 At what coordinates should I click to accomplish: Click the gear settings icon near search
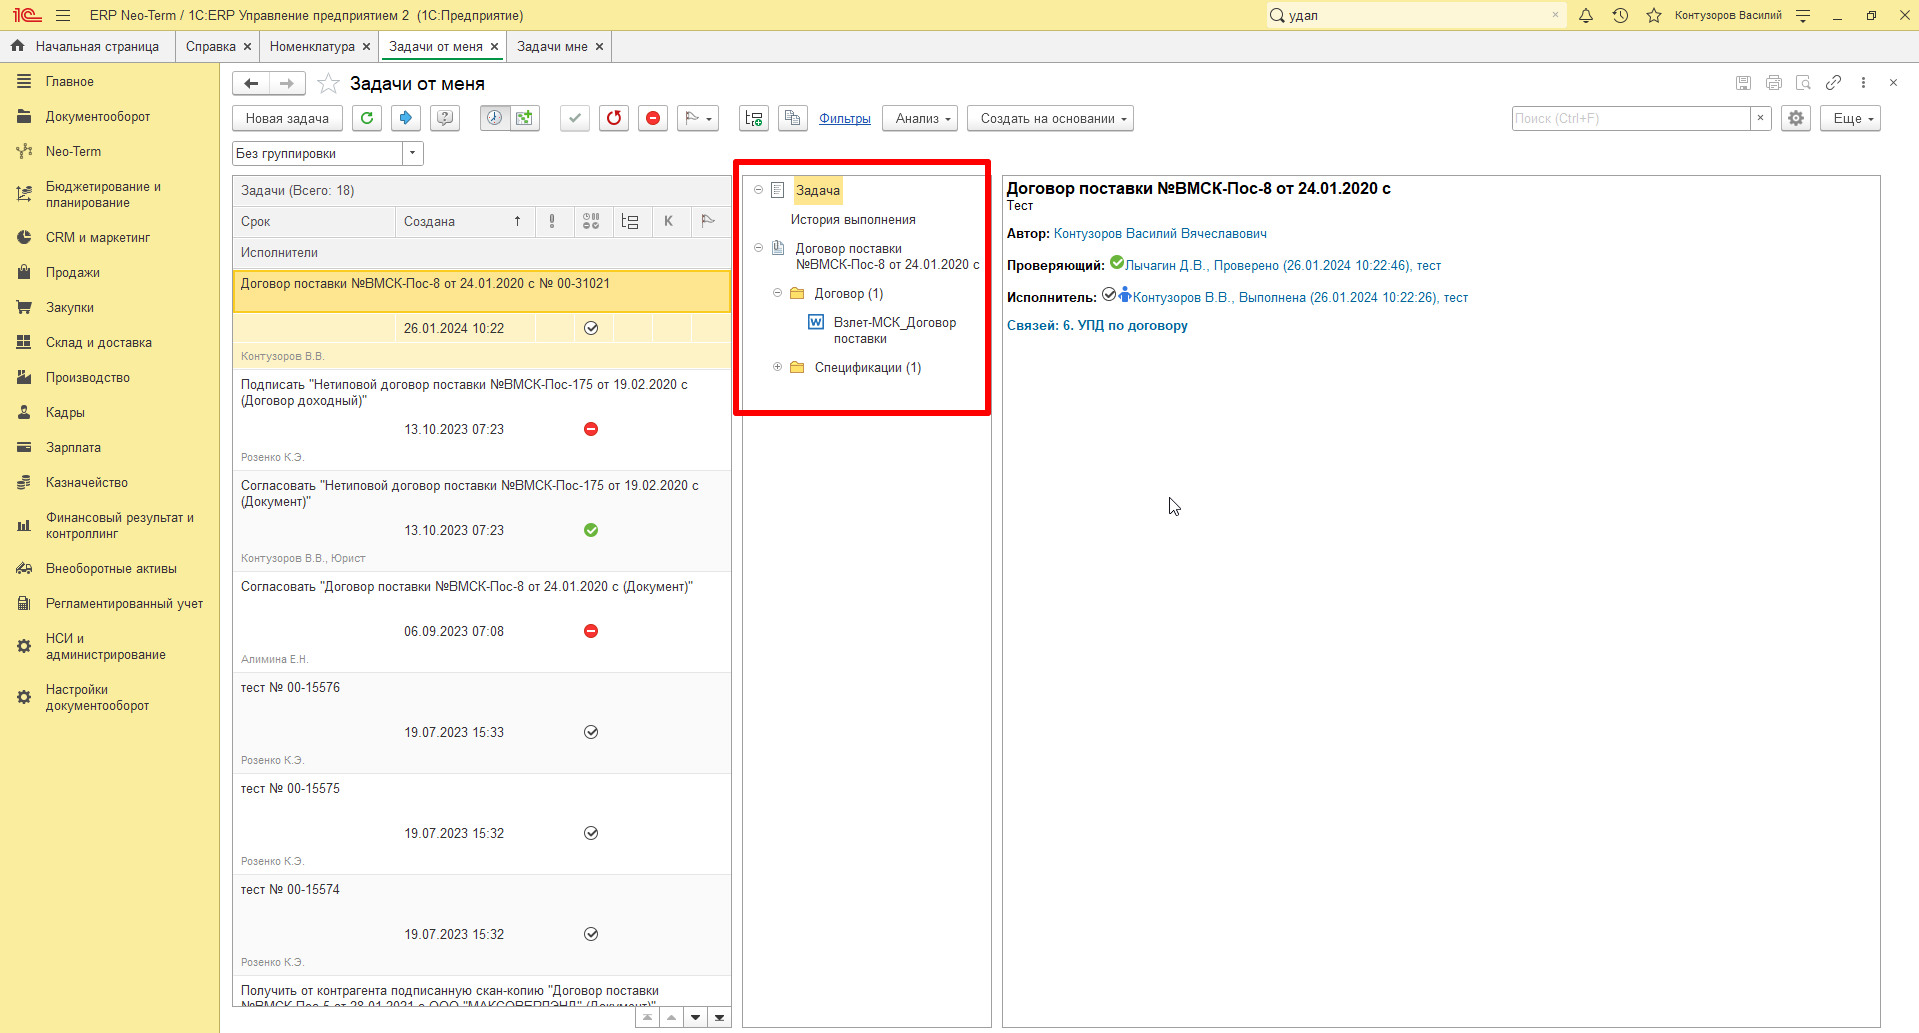coord(1796,118)
